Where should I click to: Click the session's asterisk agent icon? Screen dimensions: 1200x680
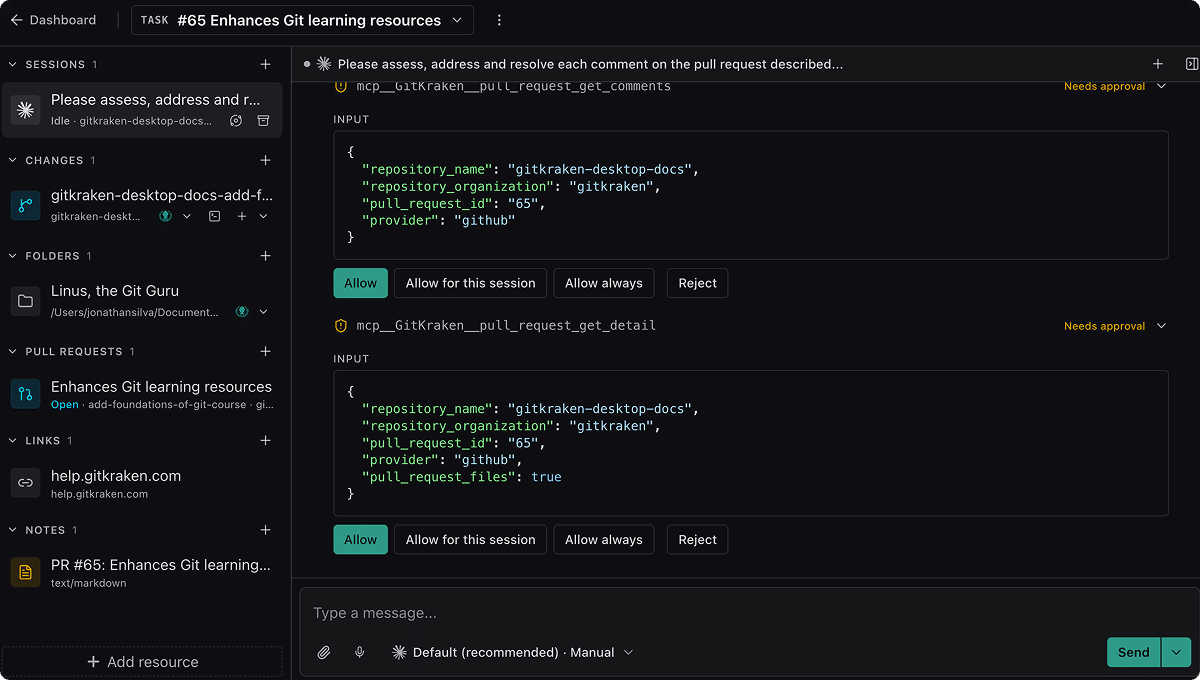click(25, 109)
